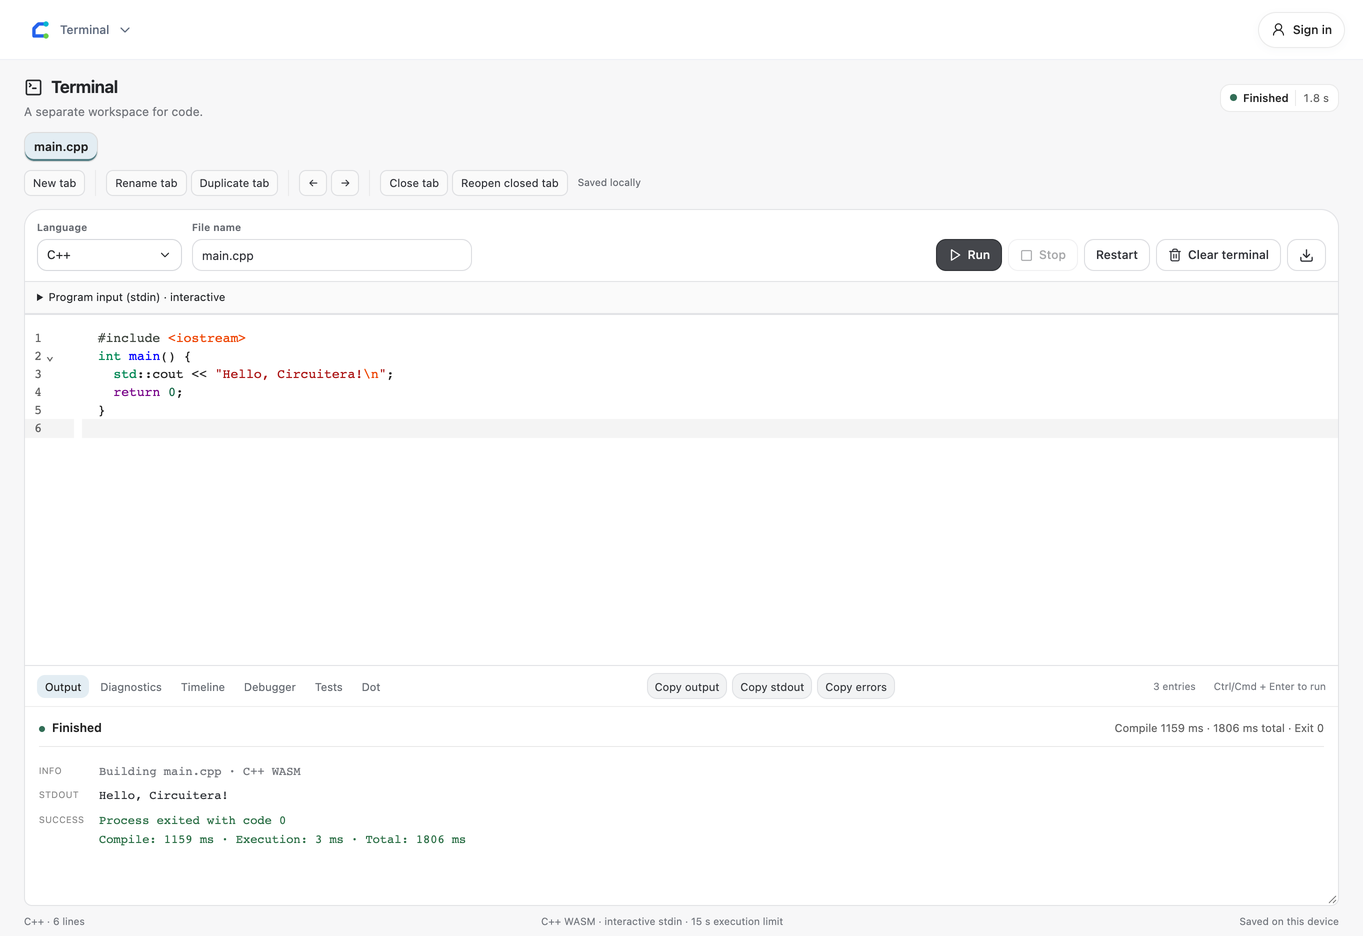This screenshot has height=936, width=1363.
Task: Click the Sign in button
Action: 1301,30
